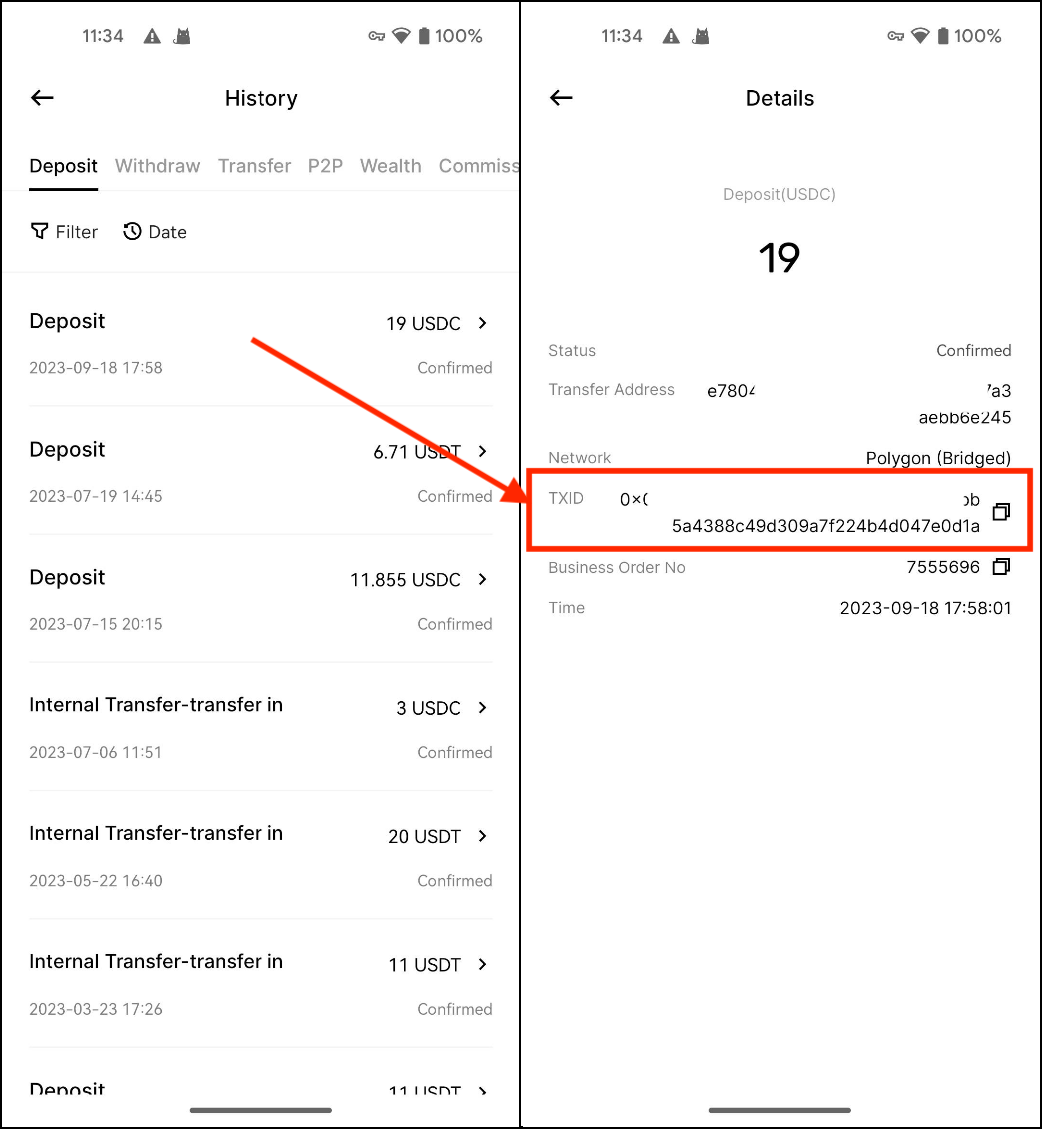Switch to the Transfer tab
The width and height of the screenshot is (1043, 1130).
[x=254, y=166]
